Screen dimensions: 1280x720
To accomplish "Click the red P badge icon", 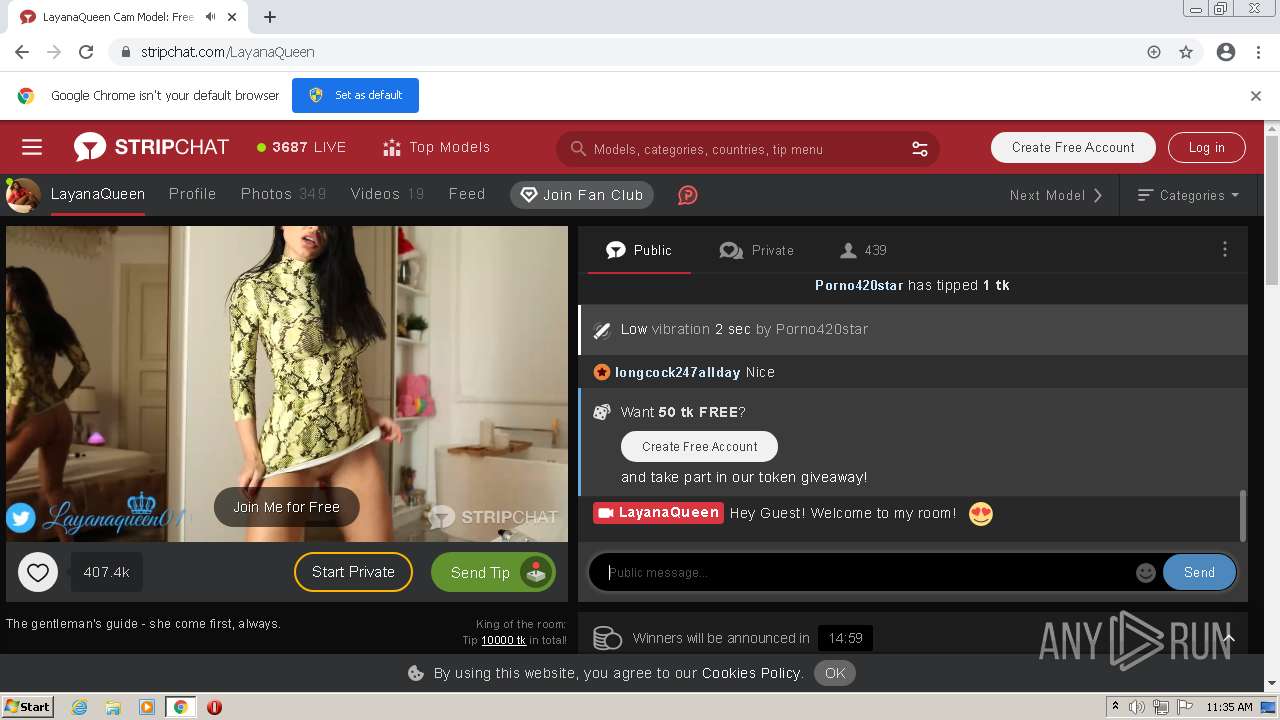I will [x=688, y=195].
